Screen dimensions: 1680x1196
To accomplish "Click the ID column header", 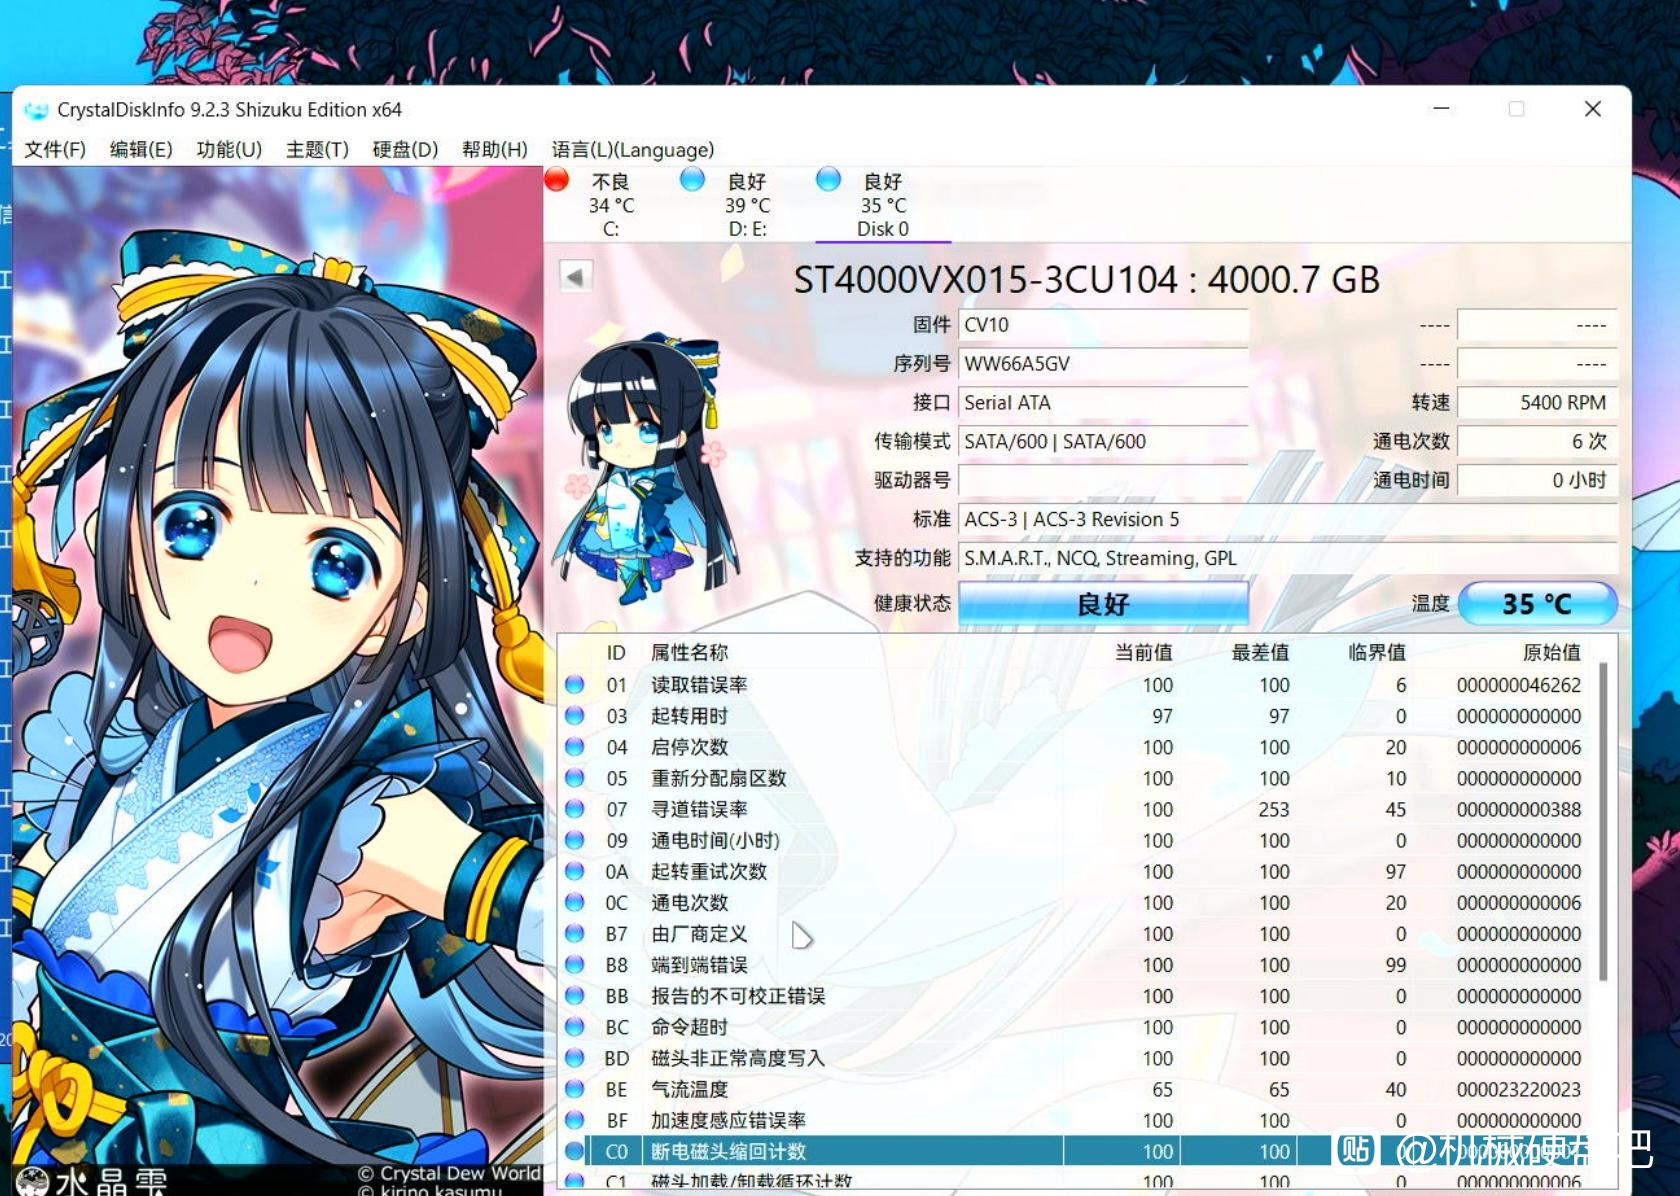I will coord(616,653).
